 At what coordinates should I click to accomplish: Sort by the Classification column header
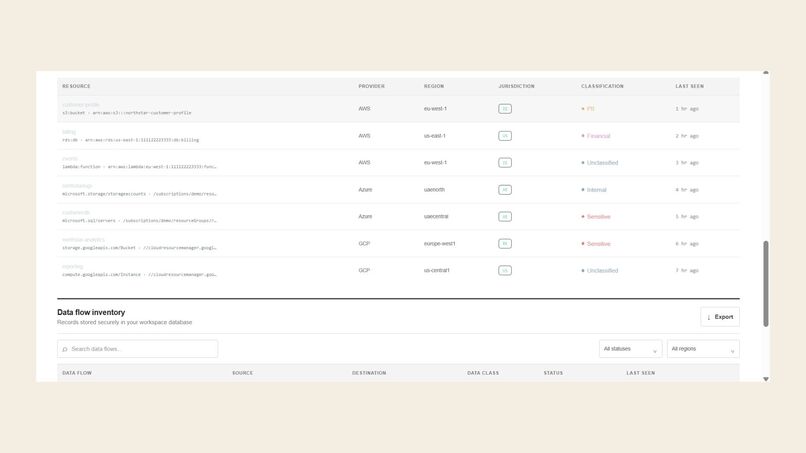pos(602,86)
